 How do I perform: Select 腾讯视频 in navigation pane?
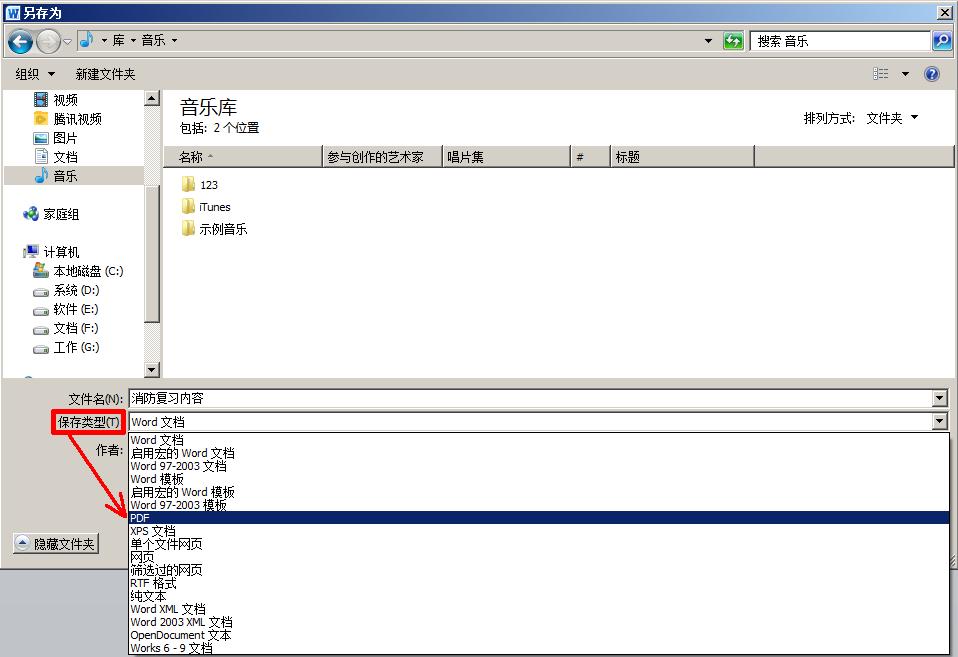(77, 119)
